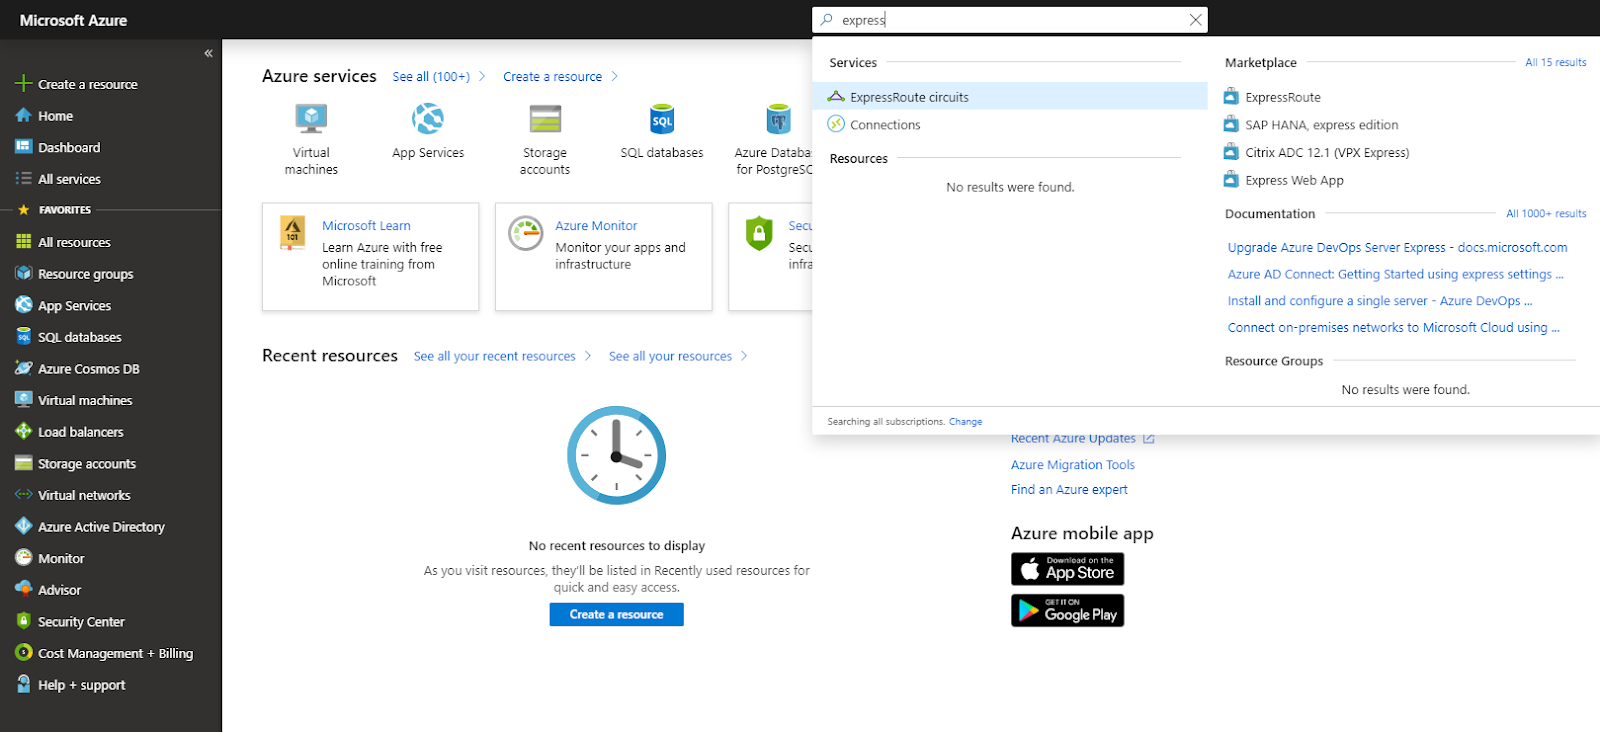Click the chevron after See all your resources
Screen dimensions: 1600x732
(744, 356)
